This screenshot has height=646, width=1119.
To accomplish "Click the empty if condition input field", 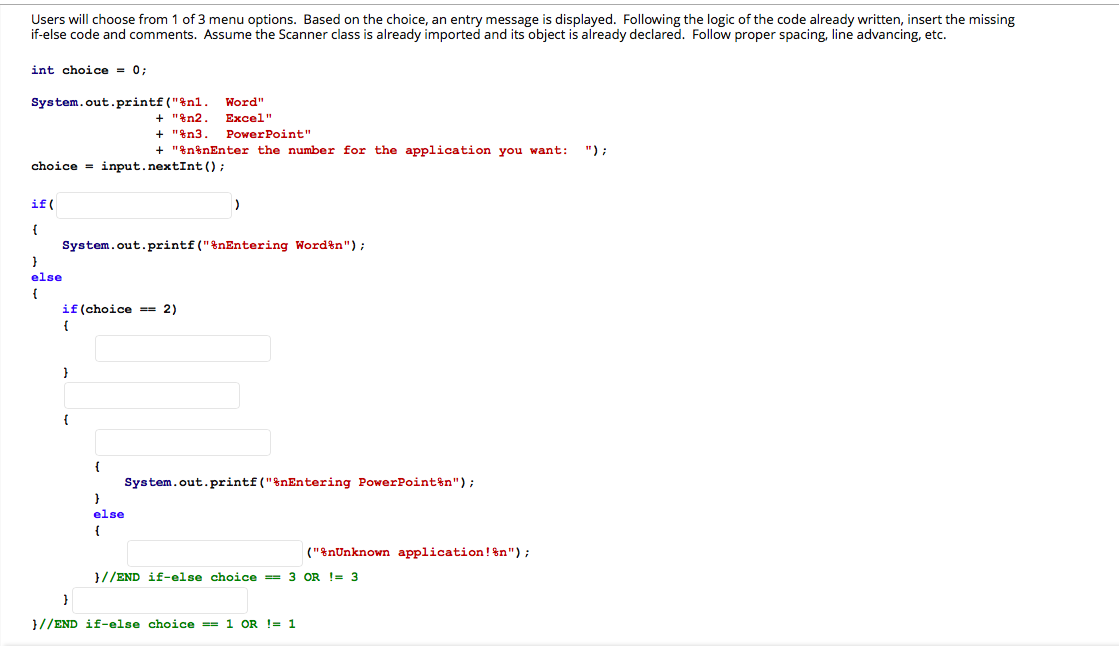I will click(x=143, y=204).
